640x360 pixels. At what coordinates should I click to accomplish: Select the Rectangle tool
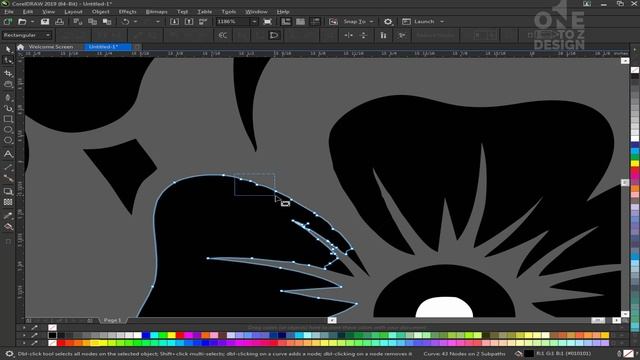(8, 119)
